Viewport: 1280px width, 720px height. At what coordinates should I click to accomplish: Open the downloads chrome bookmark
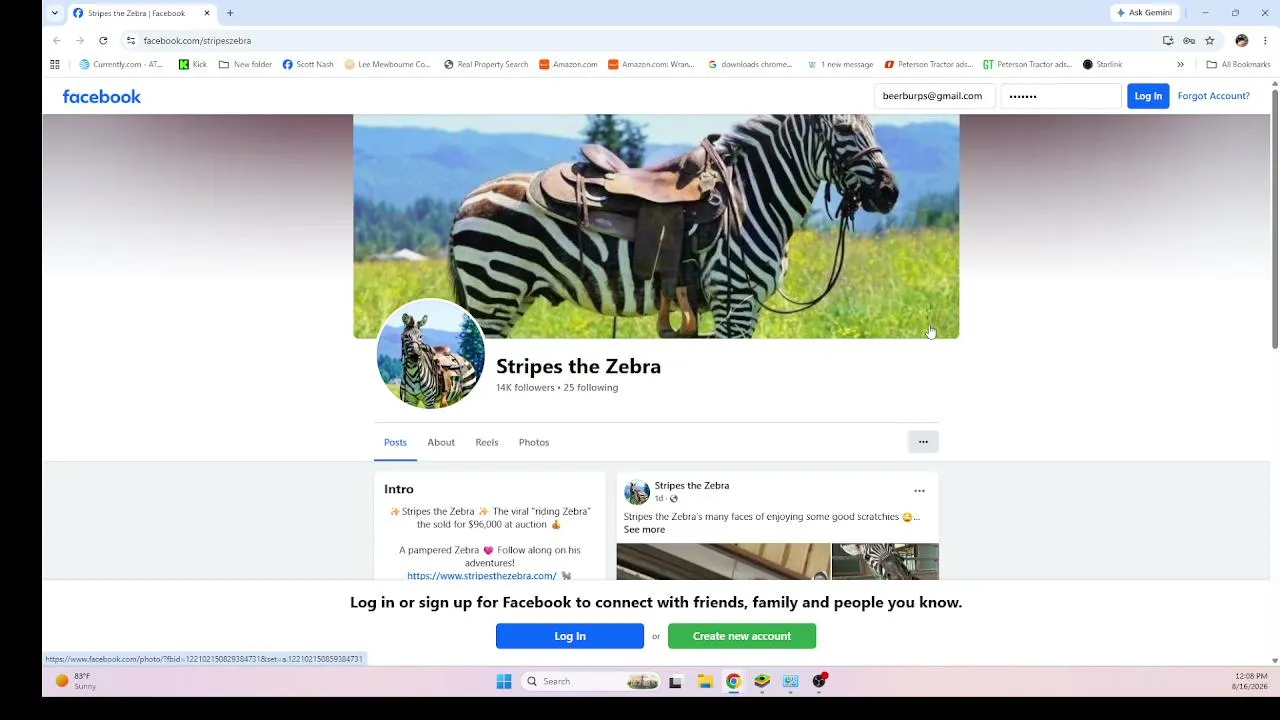[750, 64]
